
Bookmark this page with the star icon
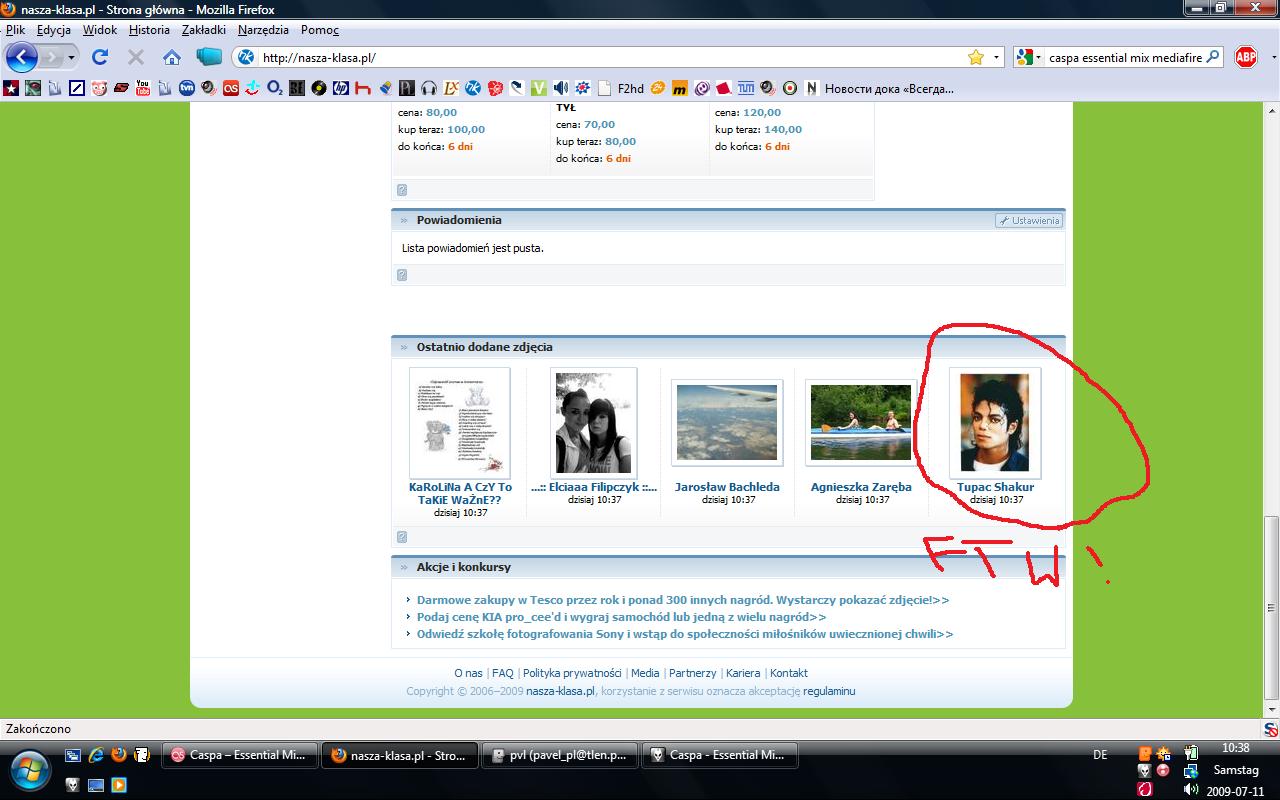[x=976, y=57]
